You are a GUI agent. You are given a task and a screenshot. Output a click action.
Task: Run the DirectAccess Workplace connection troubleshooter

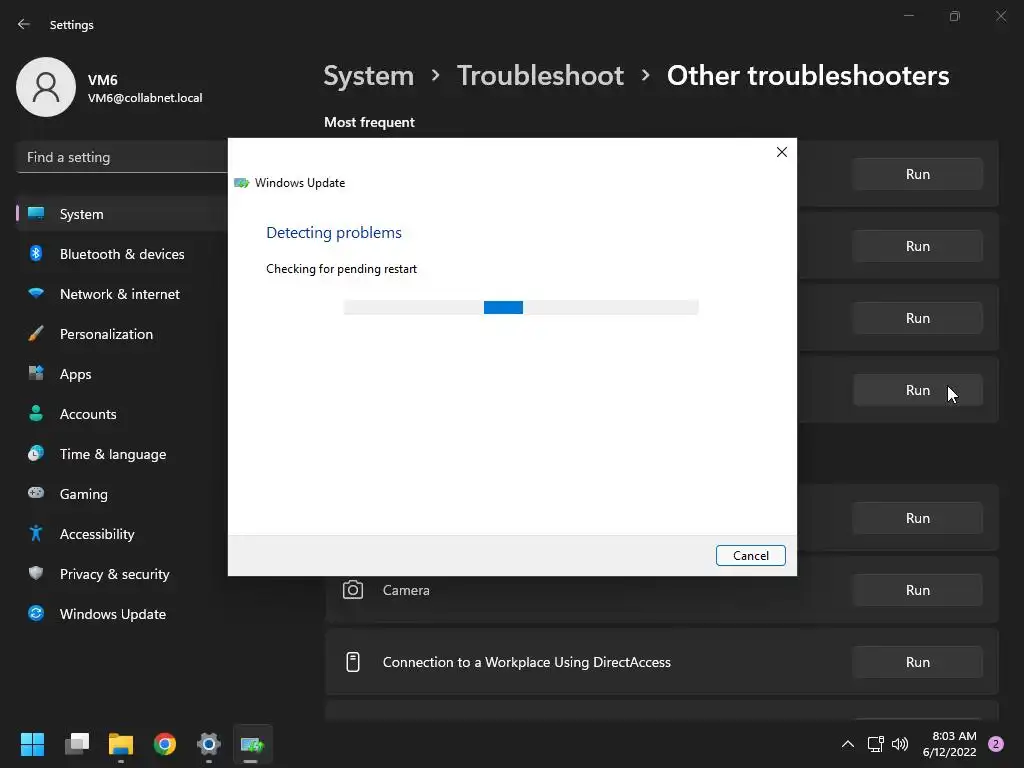tap(918, 662)
